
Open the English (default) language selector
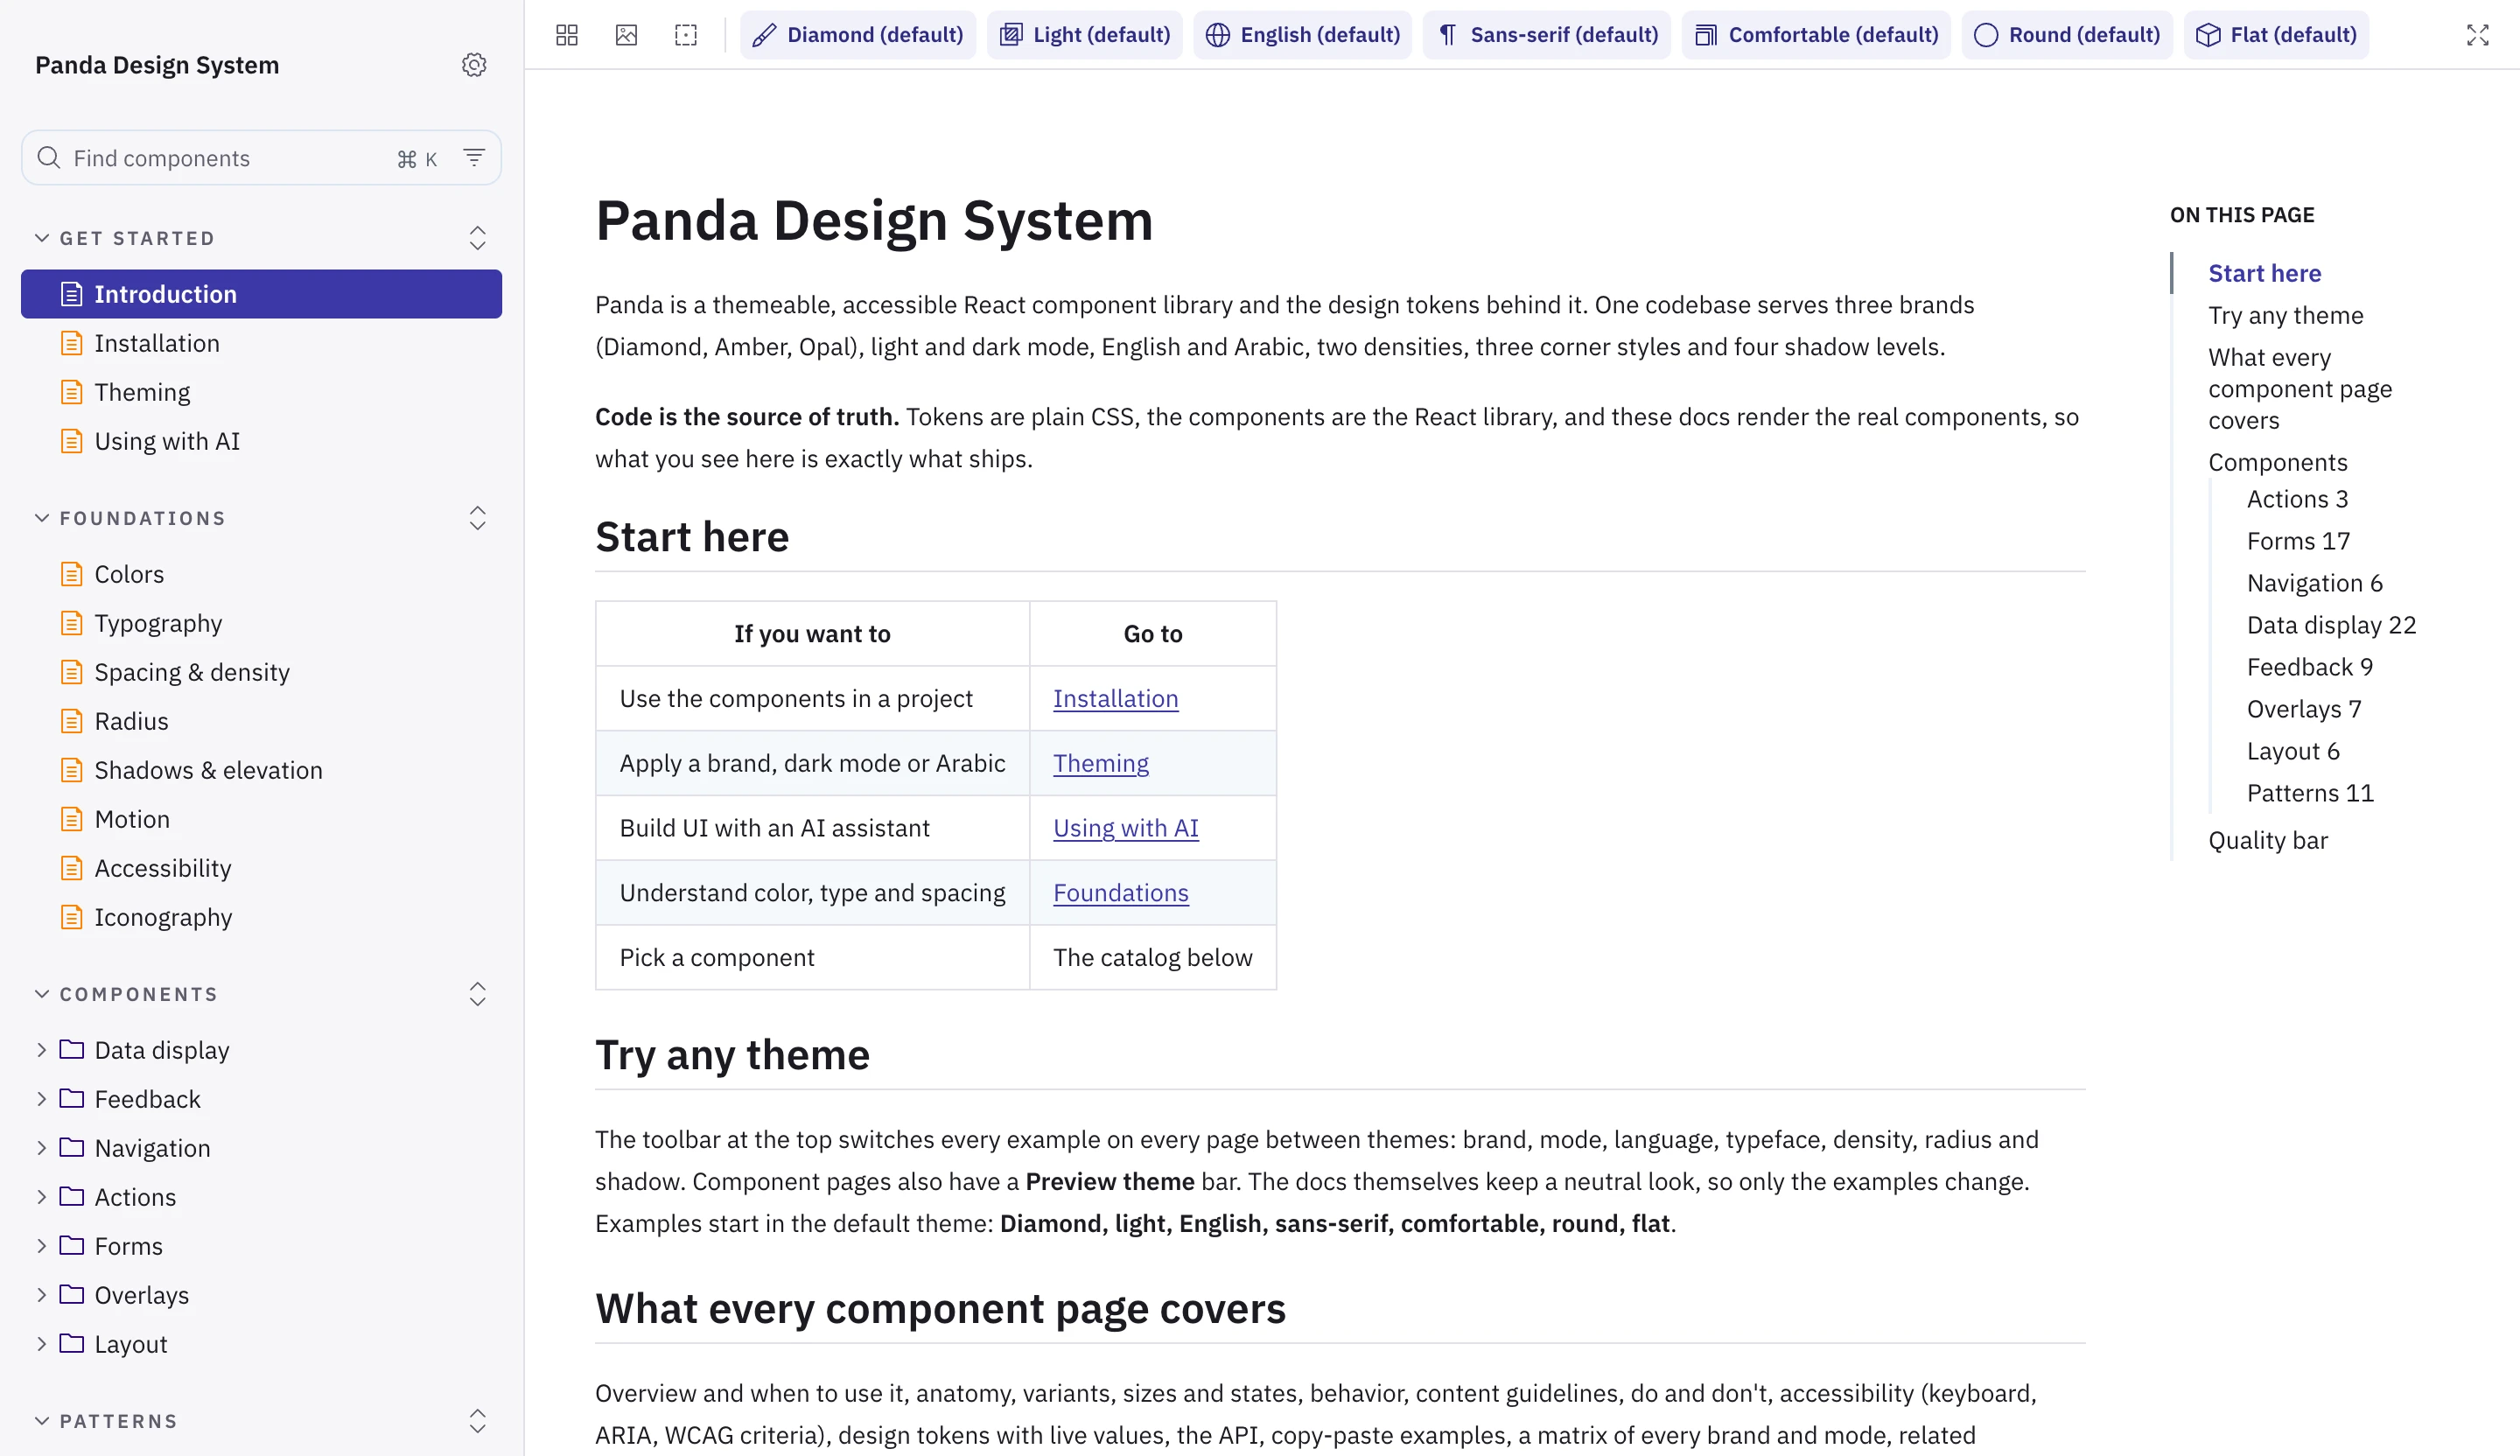tap(1303, 35)
